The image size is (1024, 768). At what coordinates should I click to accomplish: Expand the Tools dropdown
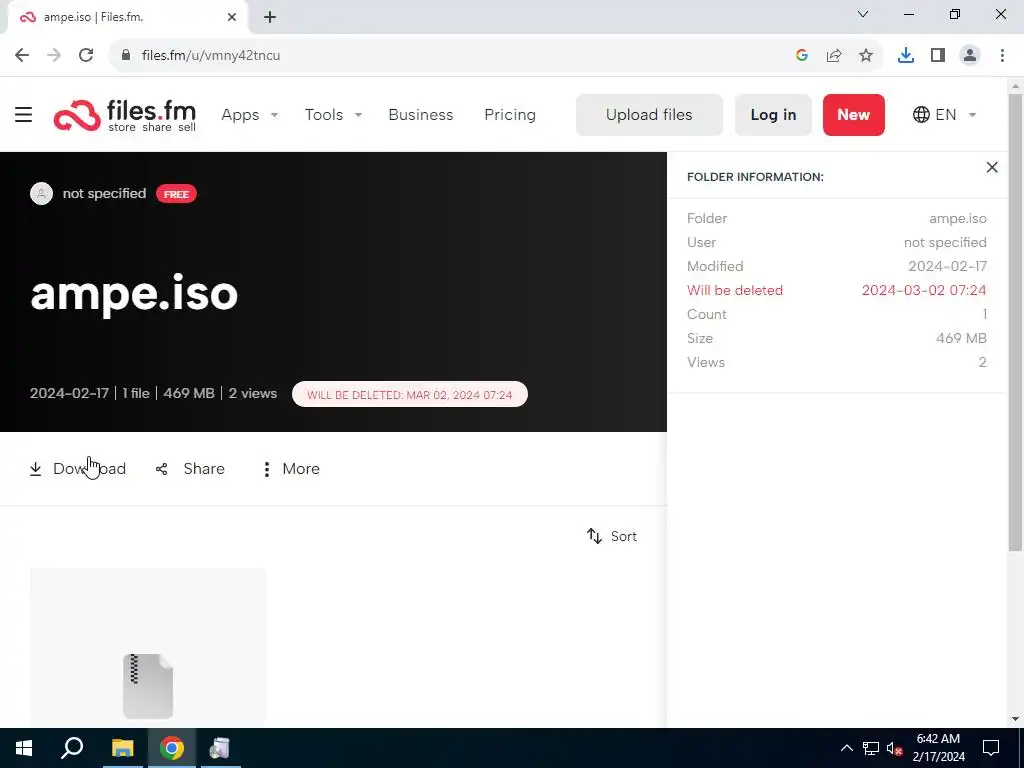333,115
